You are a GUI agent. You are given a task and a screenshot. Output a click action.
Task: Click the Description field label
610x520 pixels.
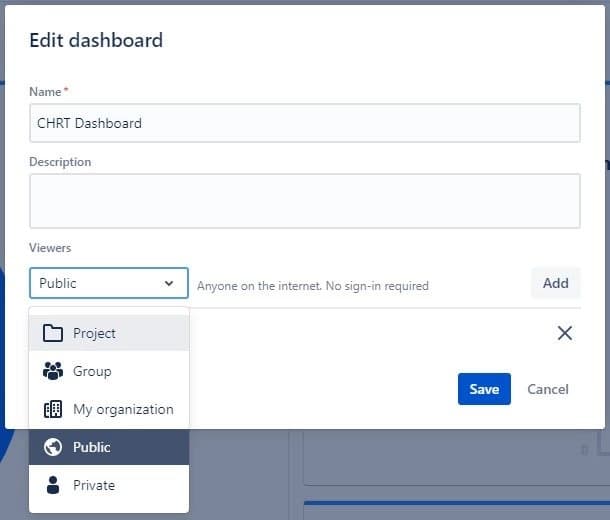[60, 162]
